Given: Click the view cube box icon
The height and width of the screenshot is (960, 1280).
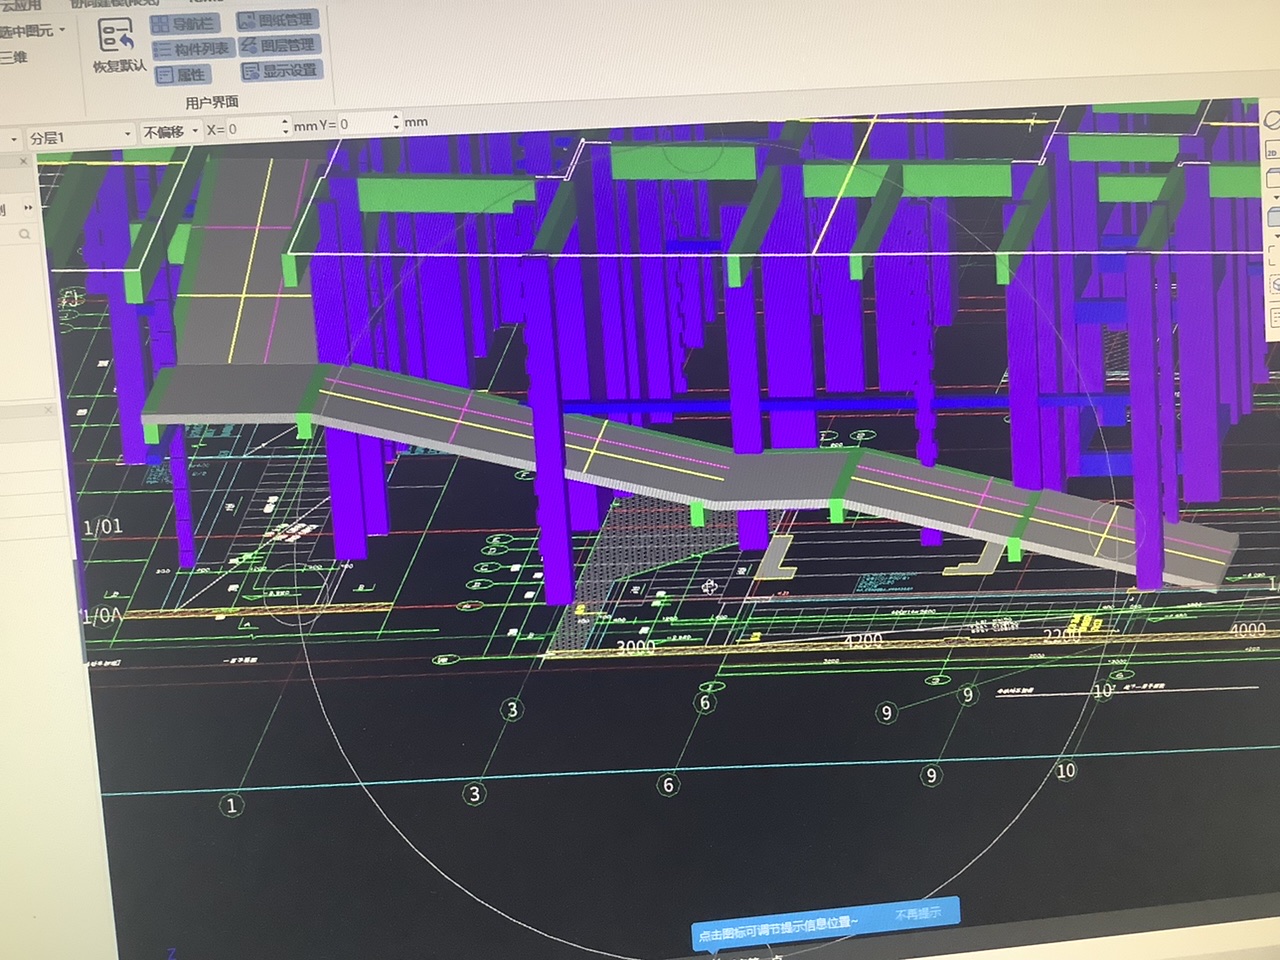Looking at the screenshot, I should tap(1273, 179).
